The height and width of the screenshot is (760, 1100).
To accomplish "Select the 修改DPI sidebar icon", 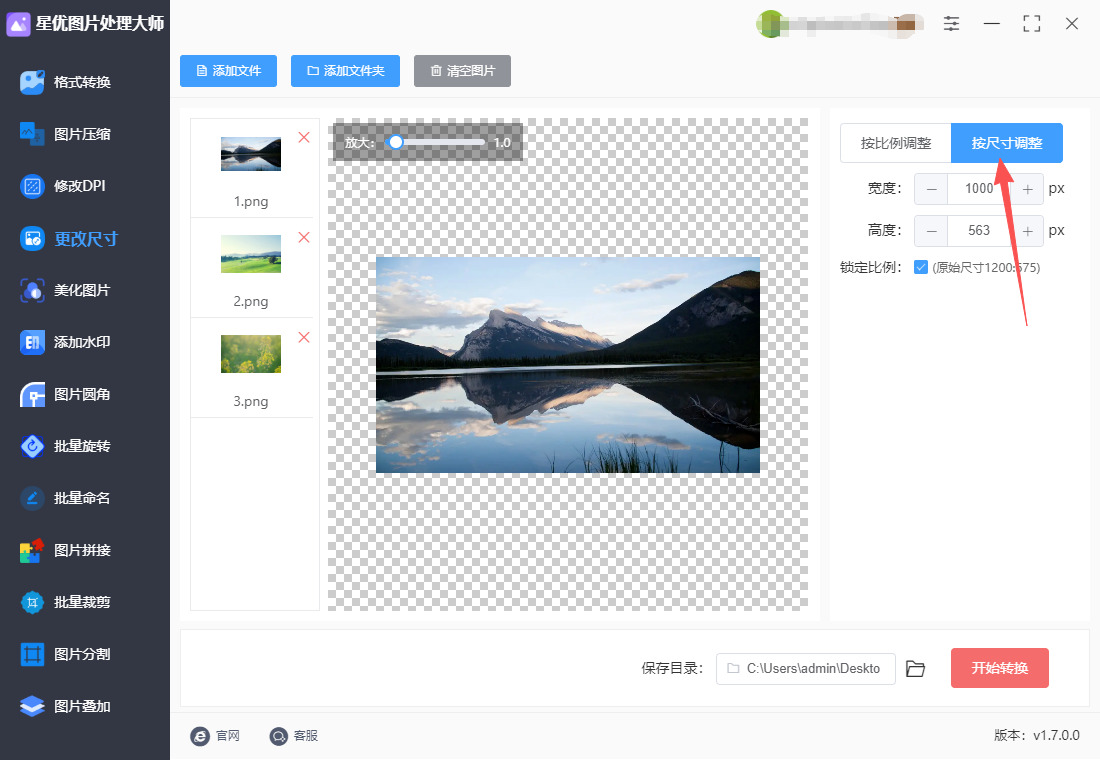I will 32,186.
